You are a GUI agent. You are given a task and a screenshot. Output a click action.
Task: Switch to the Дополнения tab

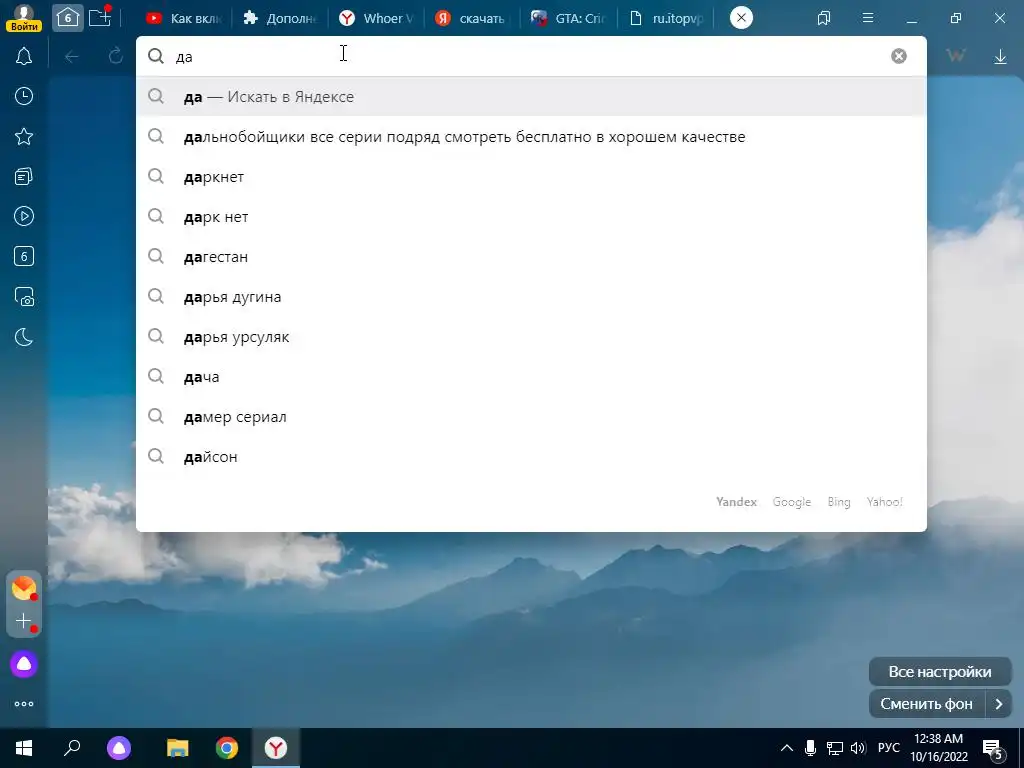[280, 18]
